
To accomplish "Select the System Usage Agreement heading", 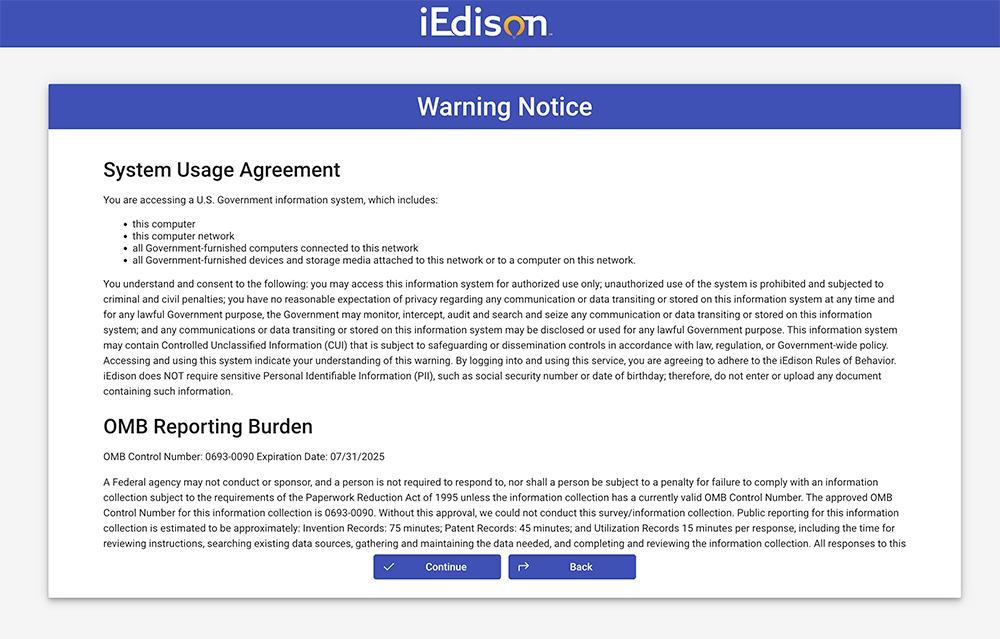I will point(222,170).
